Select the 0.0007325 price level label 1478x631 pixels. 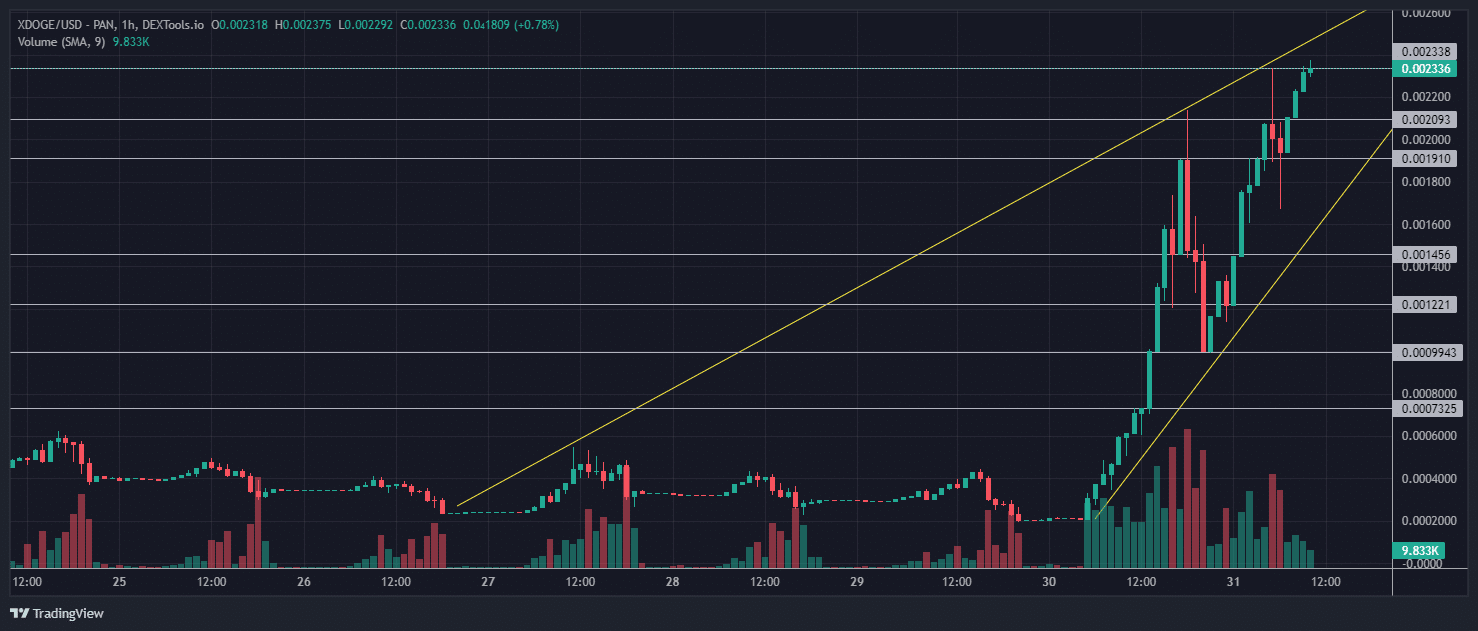click(x=1427, y=408)
